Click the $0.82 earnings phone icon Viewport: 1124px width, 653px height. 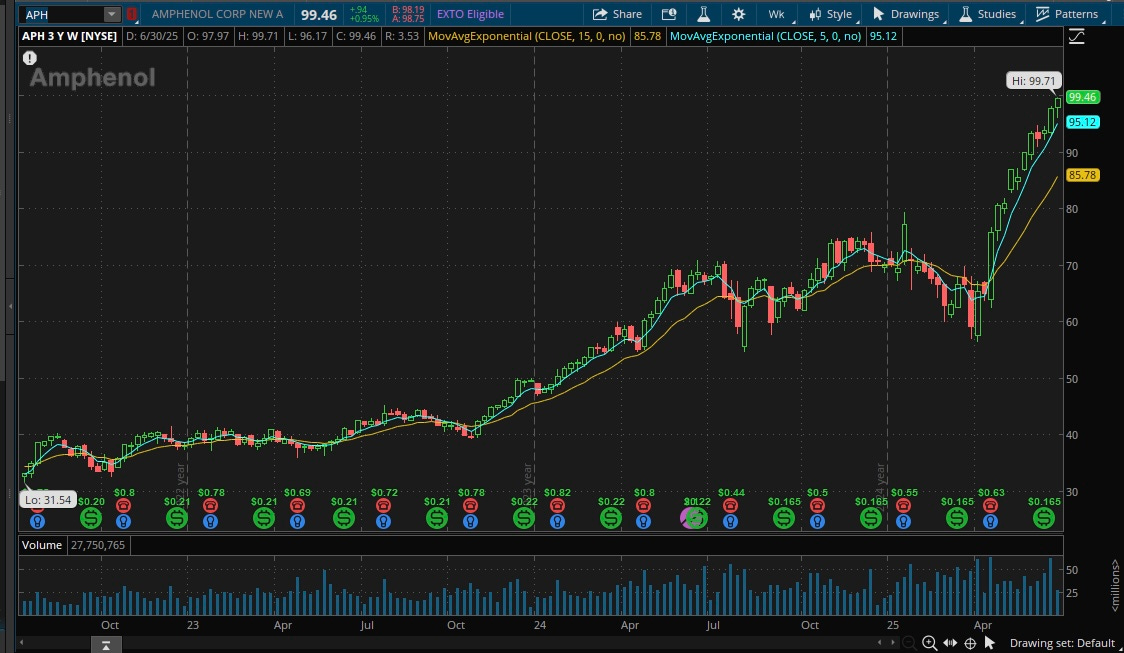pos(557,506)
